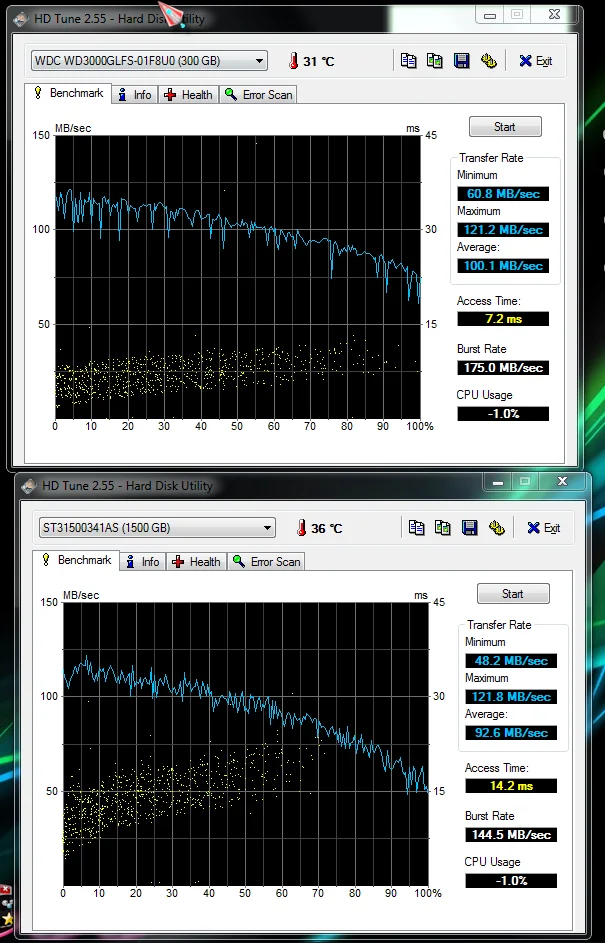
Task: Click save floppy icon in WDC window
Action: [461, 61]
